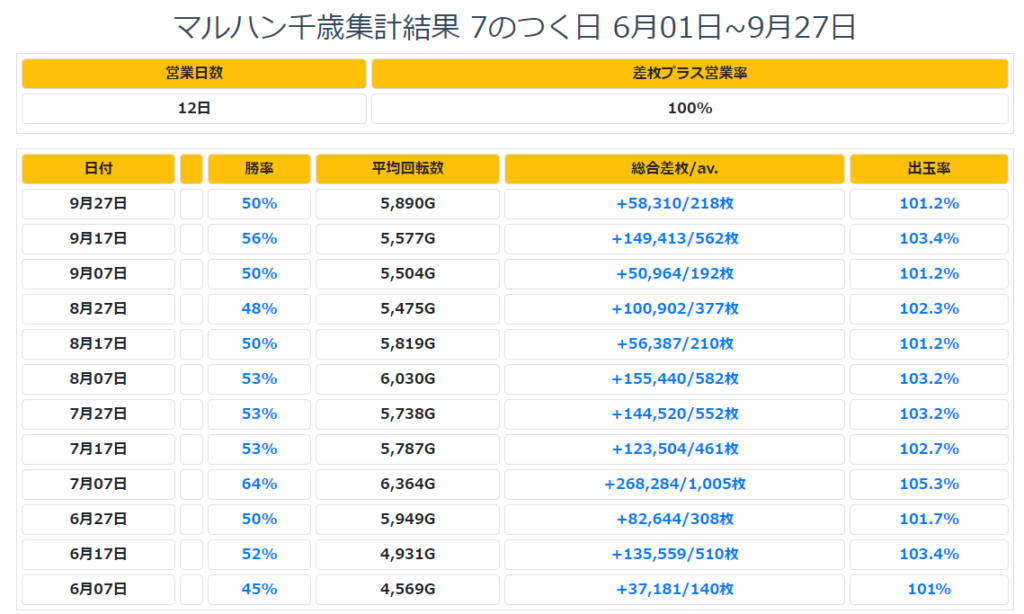The height and width of the screenshot is (614, 1024).
Task: Click the 日付 column header
Action: (98, 169)
